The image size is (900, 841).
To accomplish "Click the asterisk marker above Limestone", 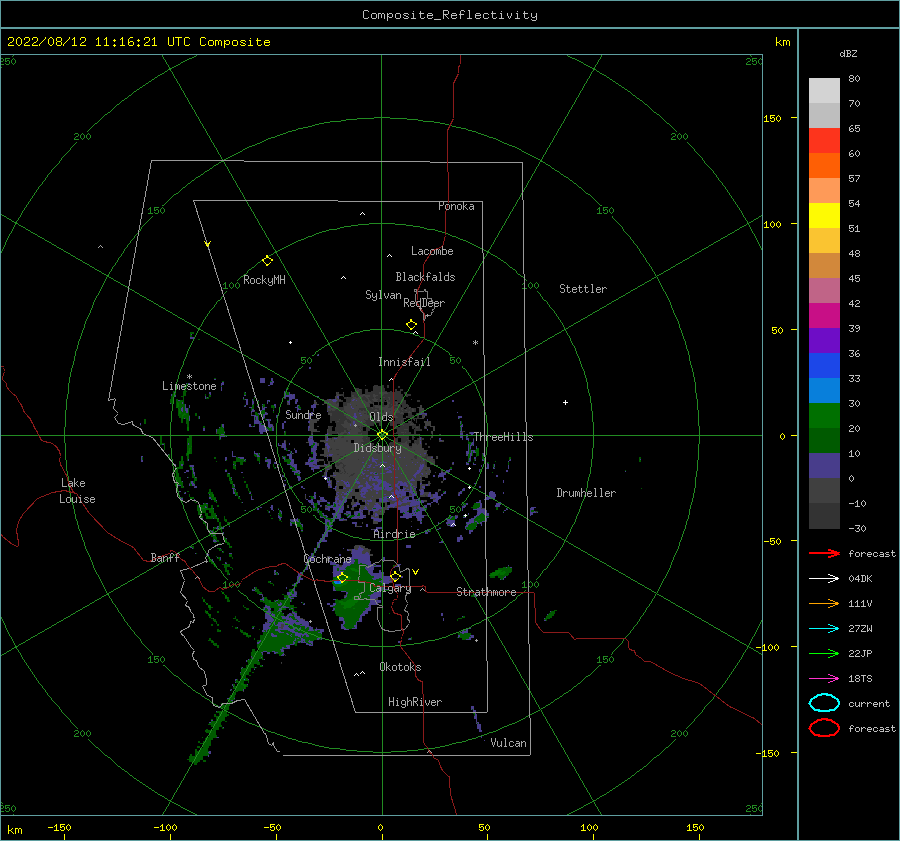I will [189, 377].
